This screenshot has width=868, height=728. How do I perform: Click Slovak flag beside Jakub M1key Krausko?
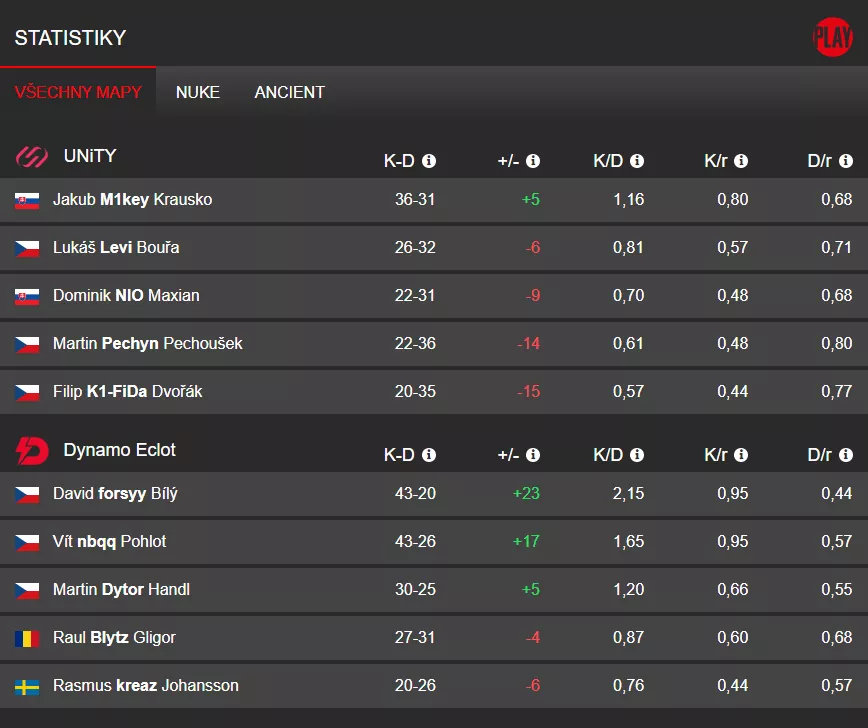(27, 200)
